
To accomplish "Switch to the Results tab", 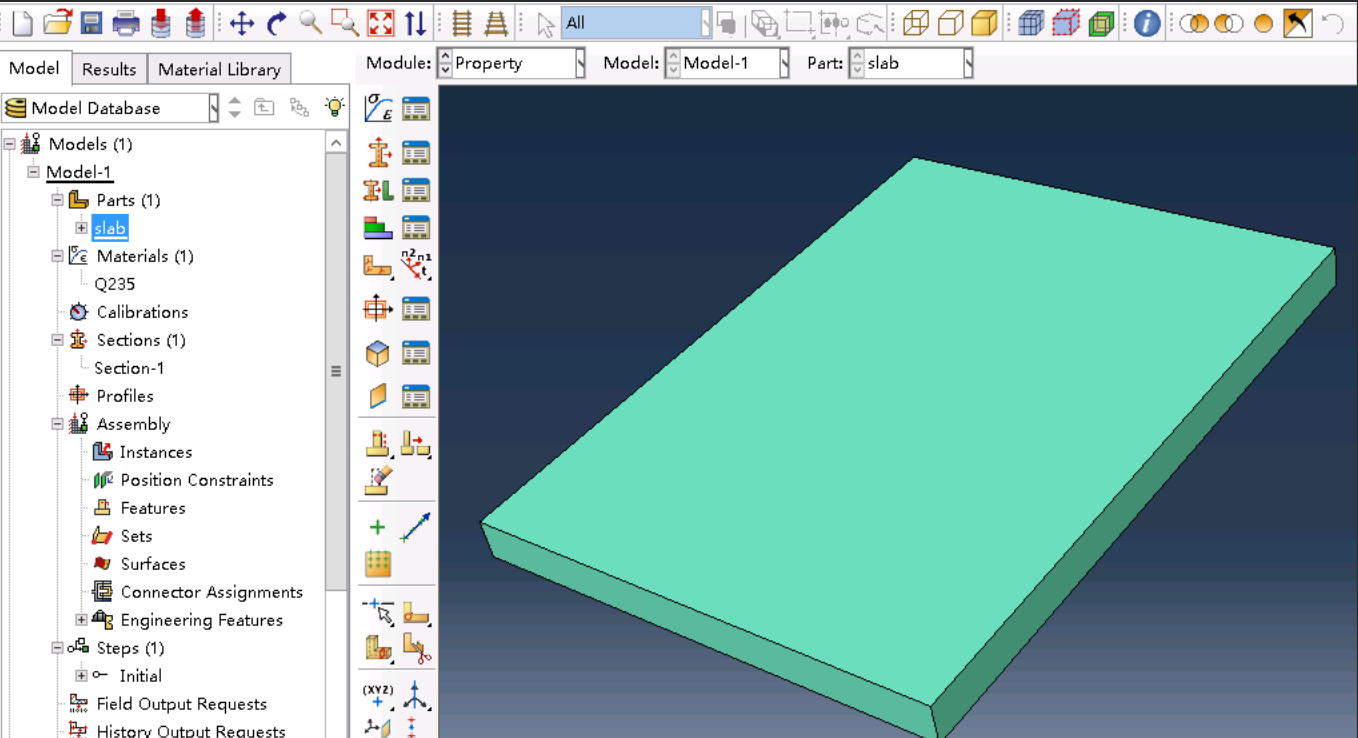I will click(109, 69).
